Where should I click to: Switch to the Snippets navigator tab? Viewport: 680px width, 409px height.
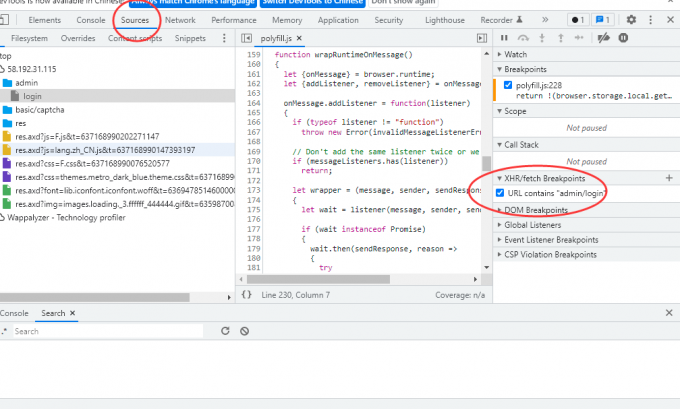point(190,38)
